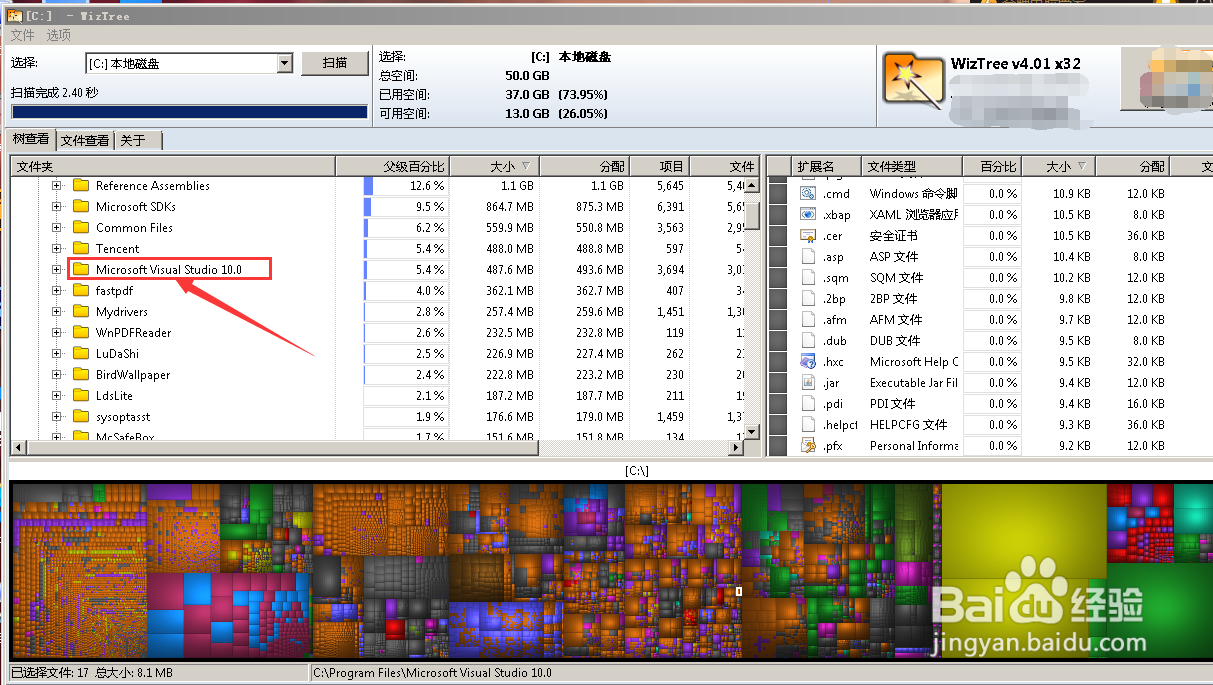Viewport: 1213px width, 685px height.
Task: Click folder tree vertical scrollbar down arrow
Action: (752, 434)
